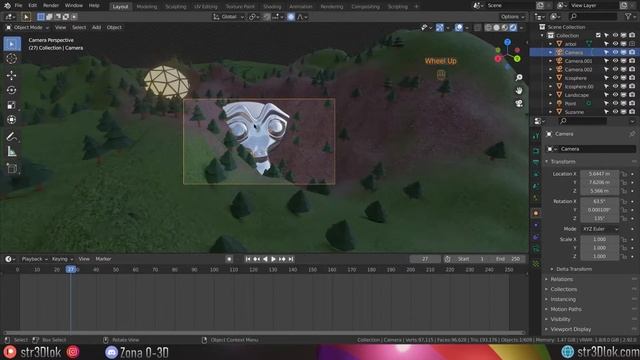640x360 pixels.
Task: Toggle eye icon for Camera.001
Action: pyautogui.click(x=615, y=61)
